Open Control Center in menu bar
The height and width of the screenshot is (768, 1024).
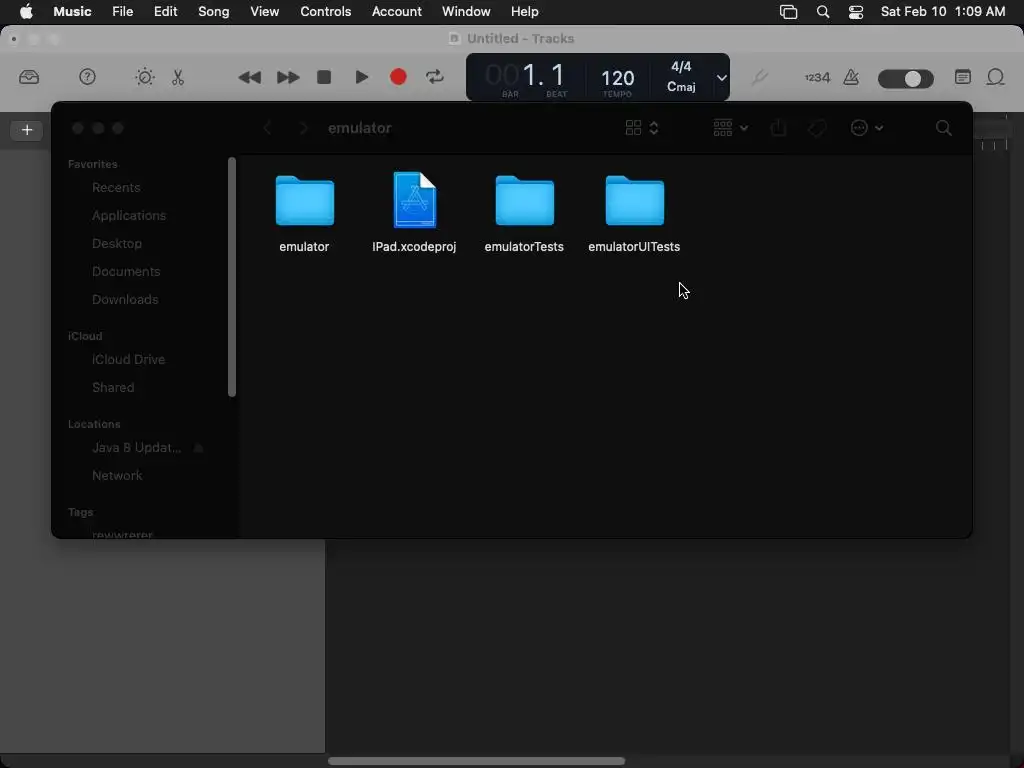856,12
